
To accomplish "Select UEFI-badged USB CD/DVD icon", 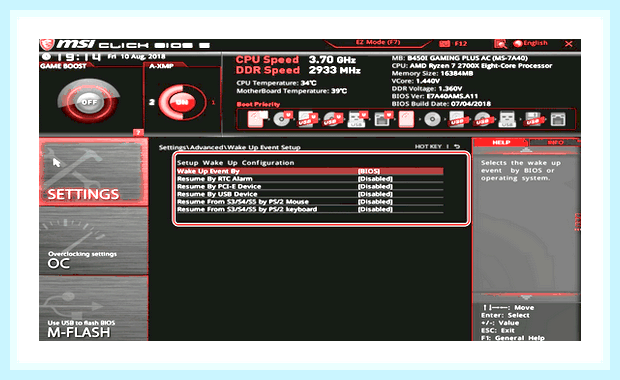I will pos(333,119).
